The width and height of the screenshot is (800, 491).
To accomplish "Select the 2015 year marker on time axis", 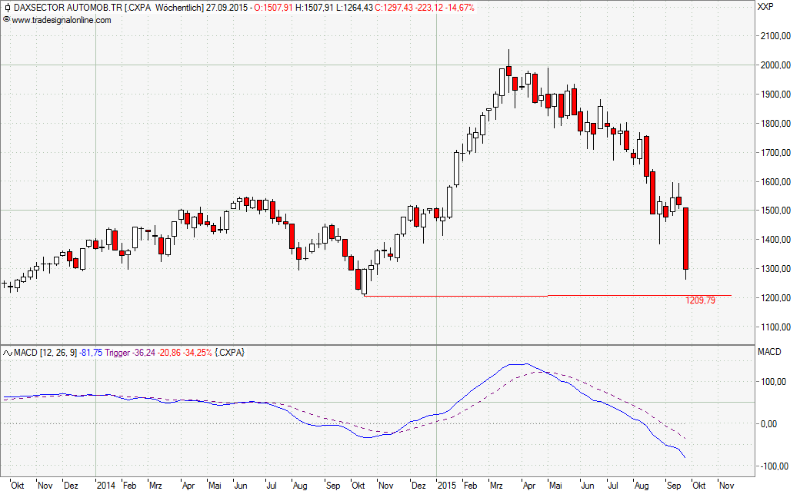I will (x=447, y=483).
